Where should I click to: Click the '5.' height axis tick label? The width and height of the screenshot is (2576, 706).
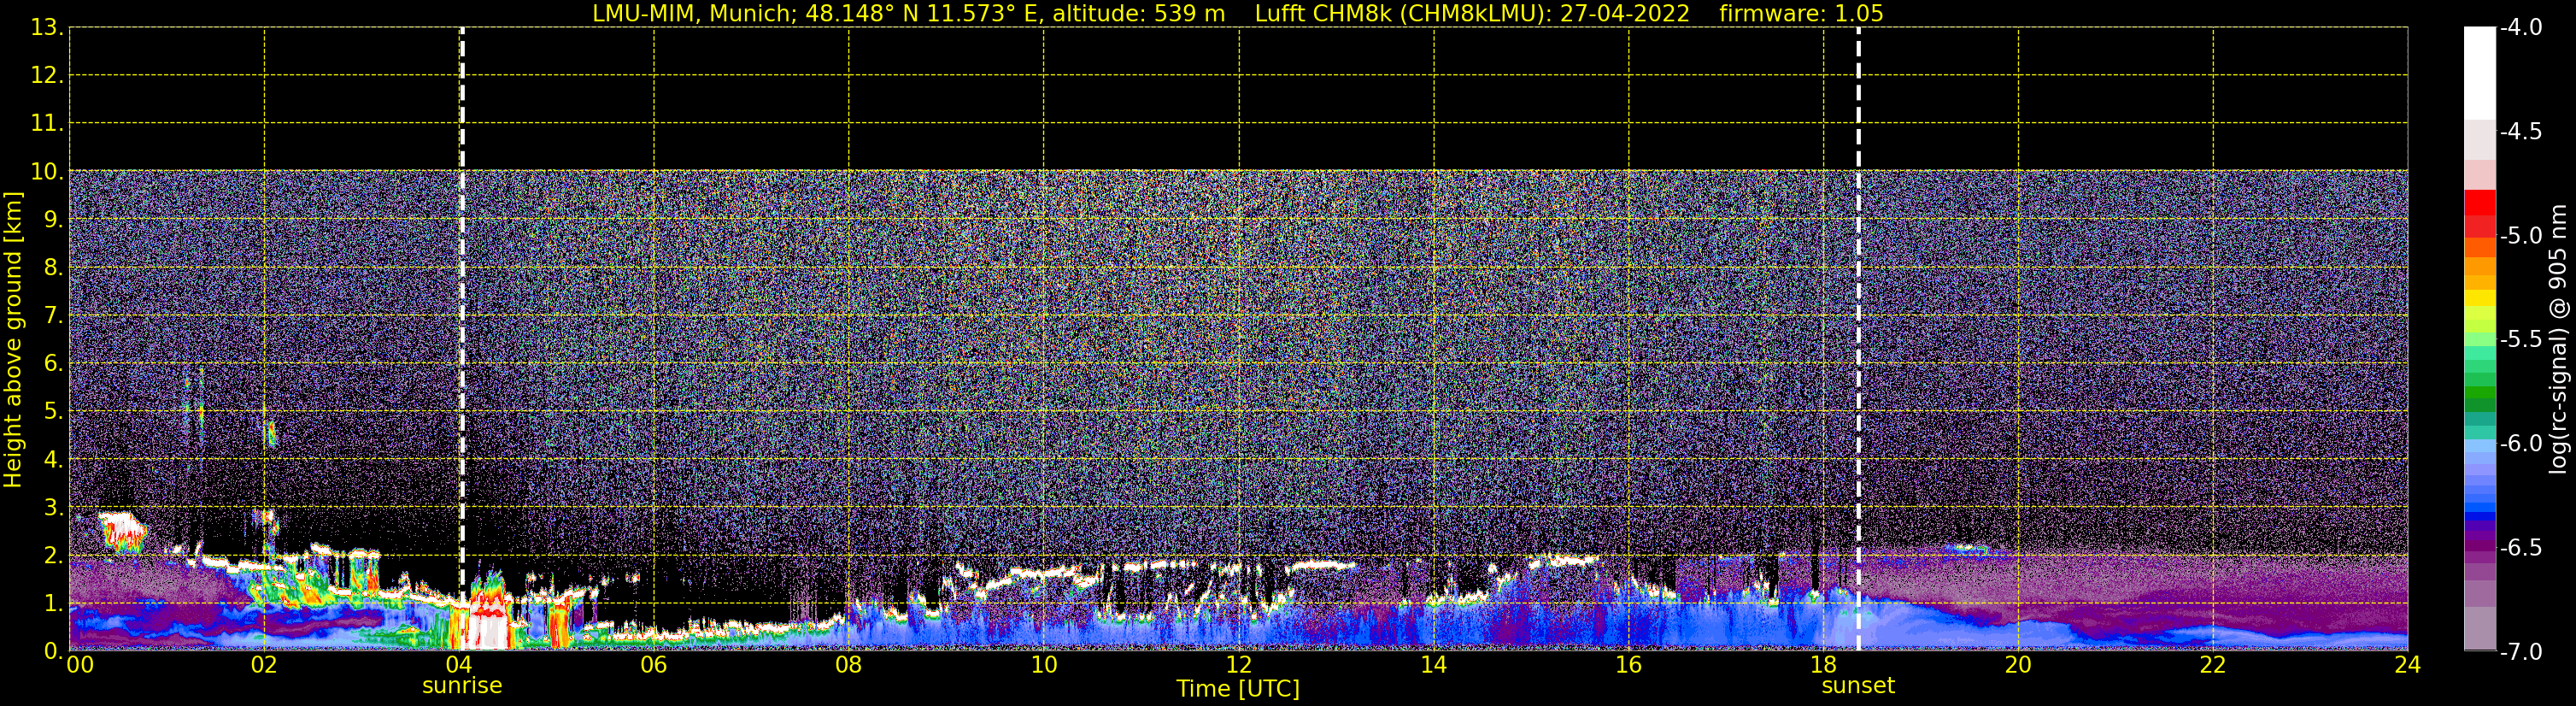(53, 412)
